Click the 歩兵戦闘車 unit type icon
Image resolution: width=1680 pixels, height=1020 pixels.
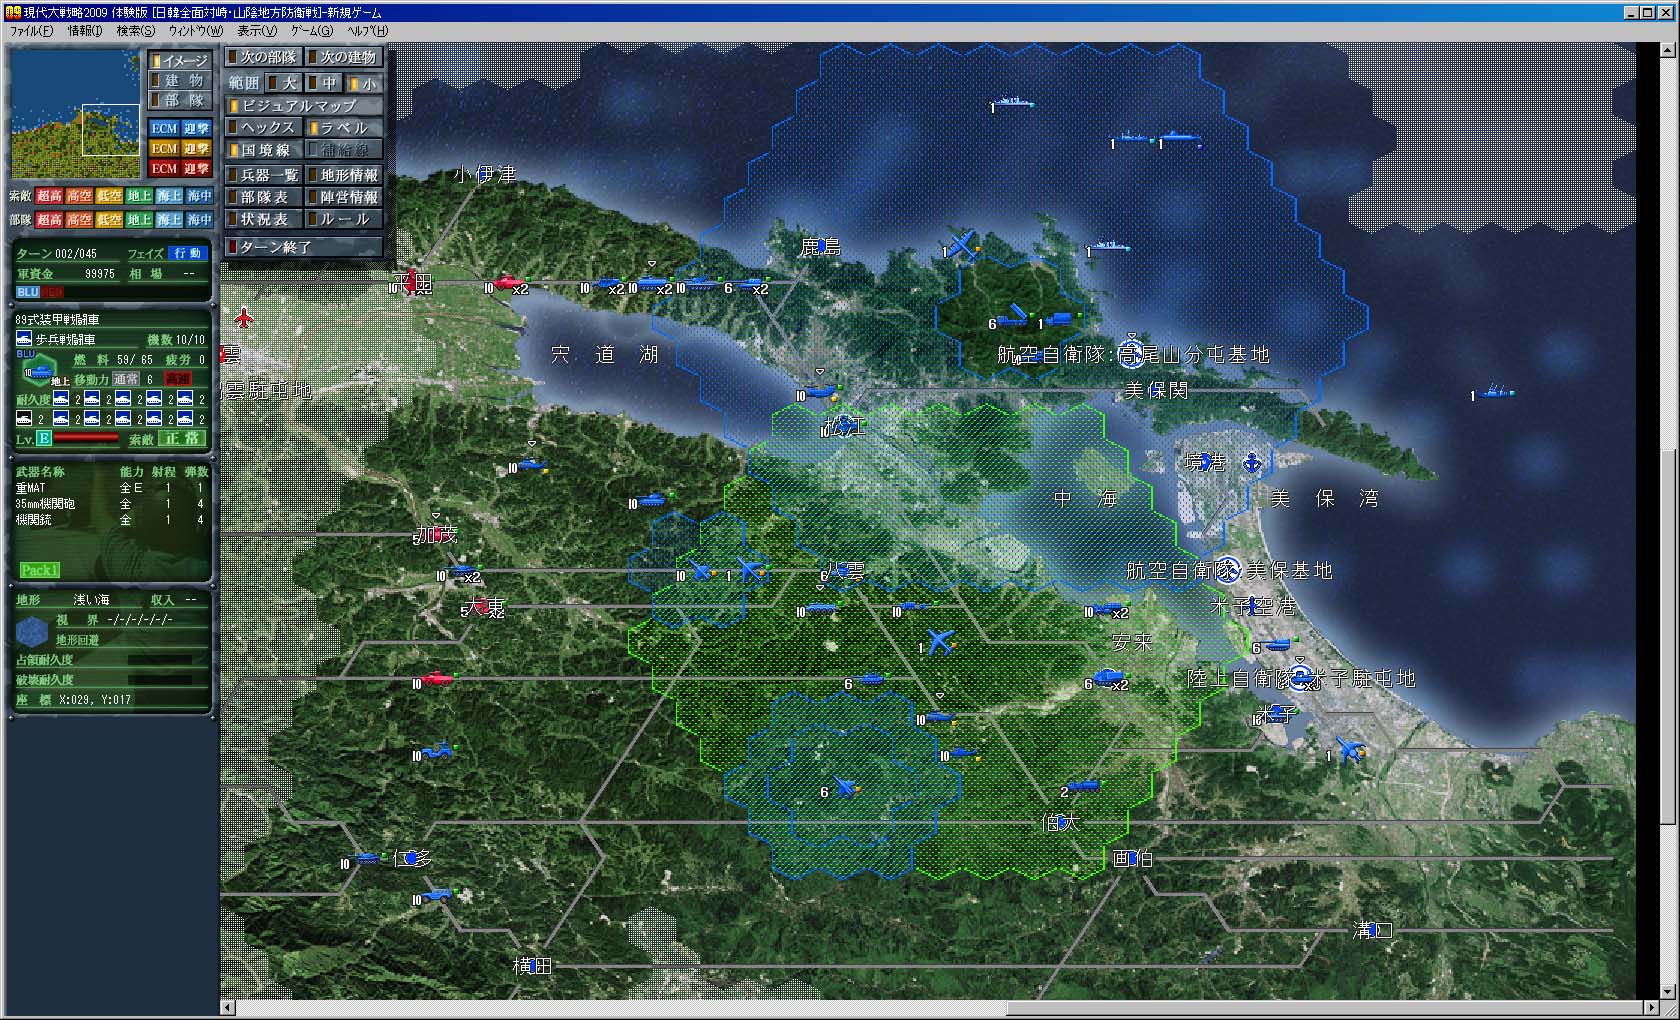25,340
